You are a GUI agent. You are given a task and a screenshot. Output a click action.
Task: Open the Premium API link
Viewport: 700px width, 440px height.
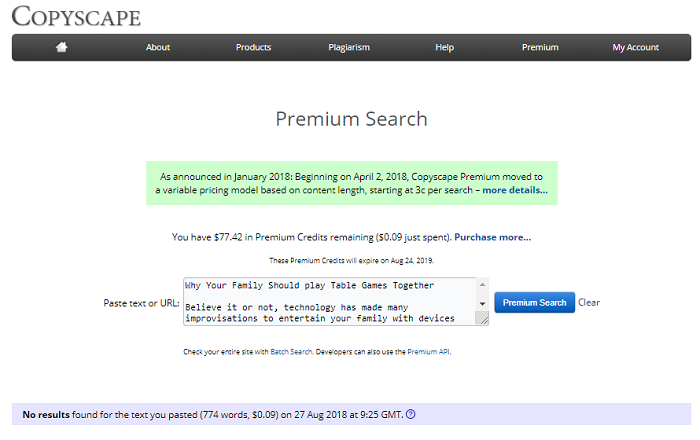(x=429, y=352)
